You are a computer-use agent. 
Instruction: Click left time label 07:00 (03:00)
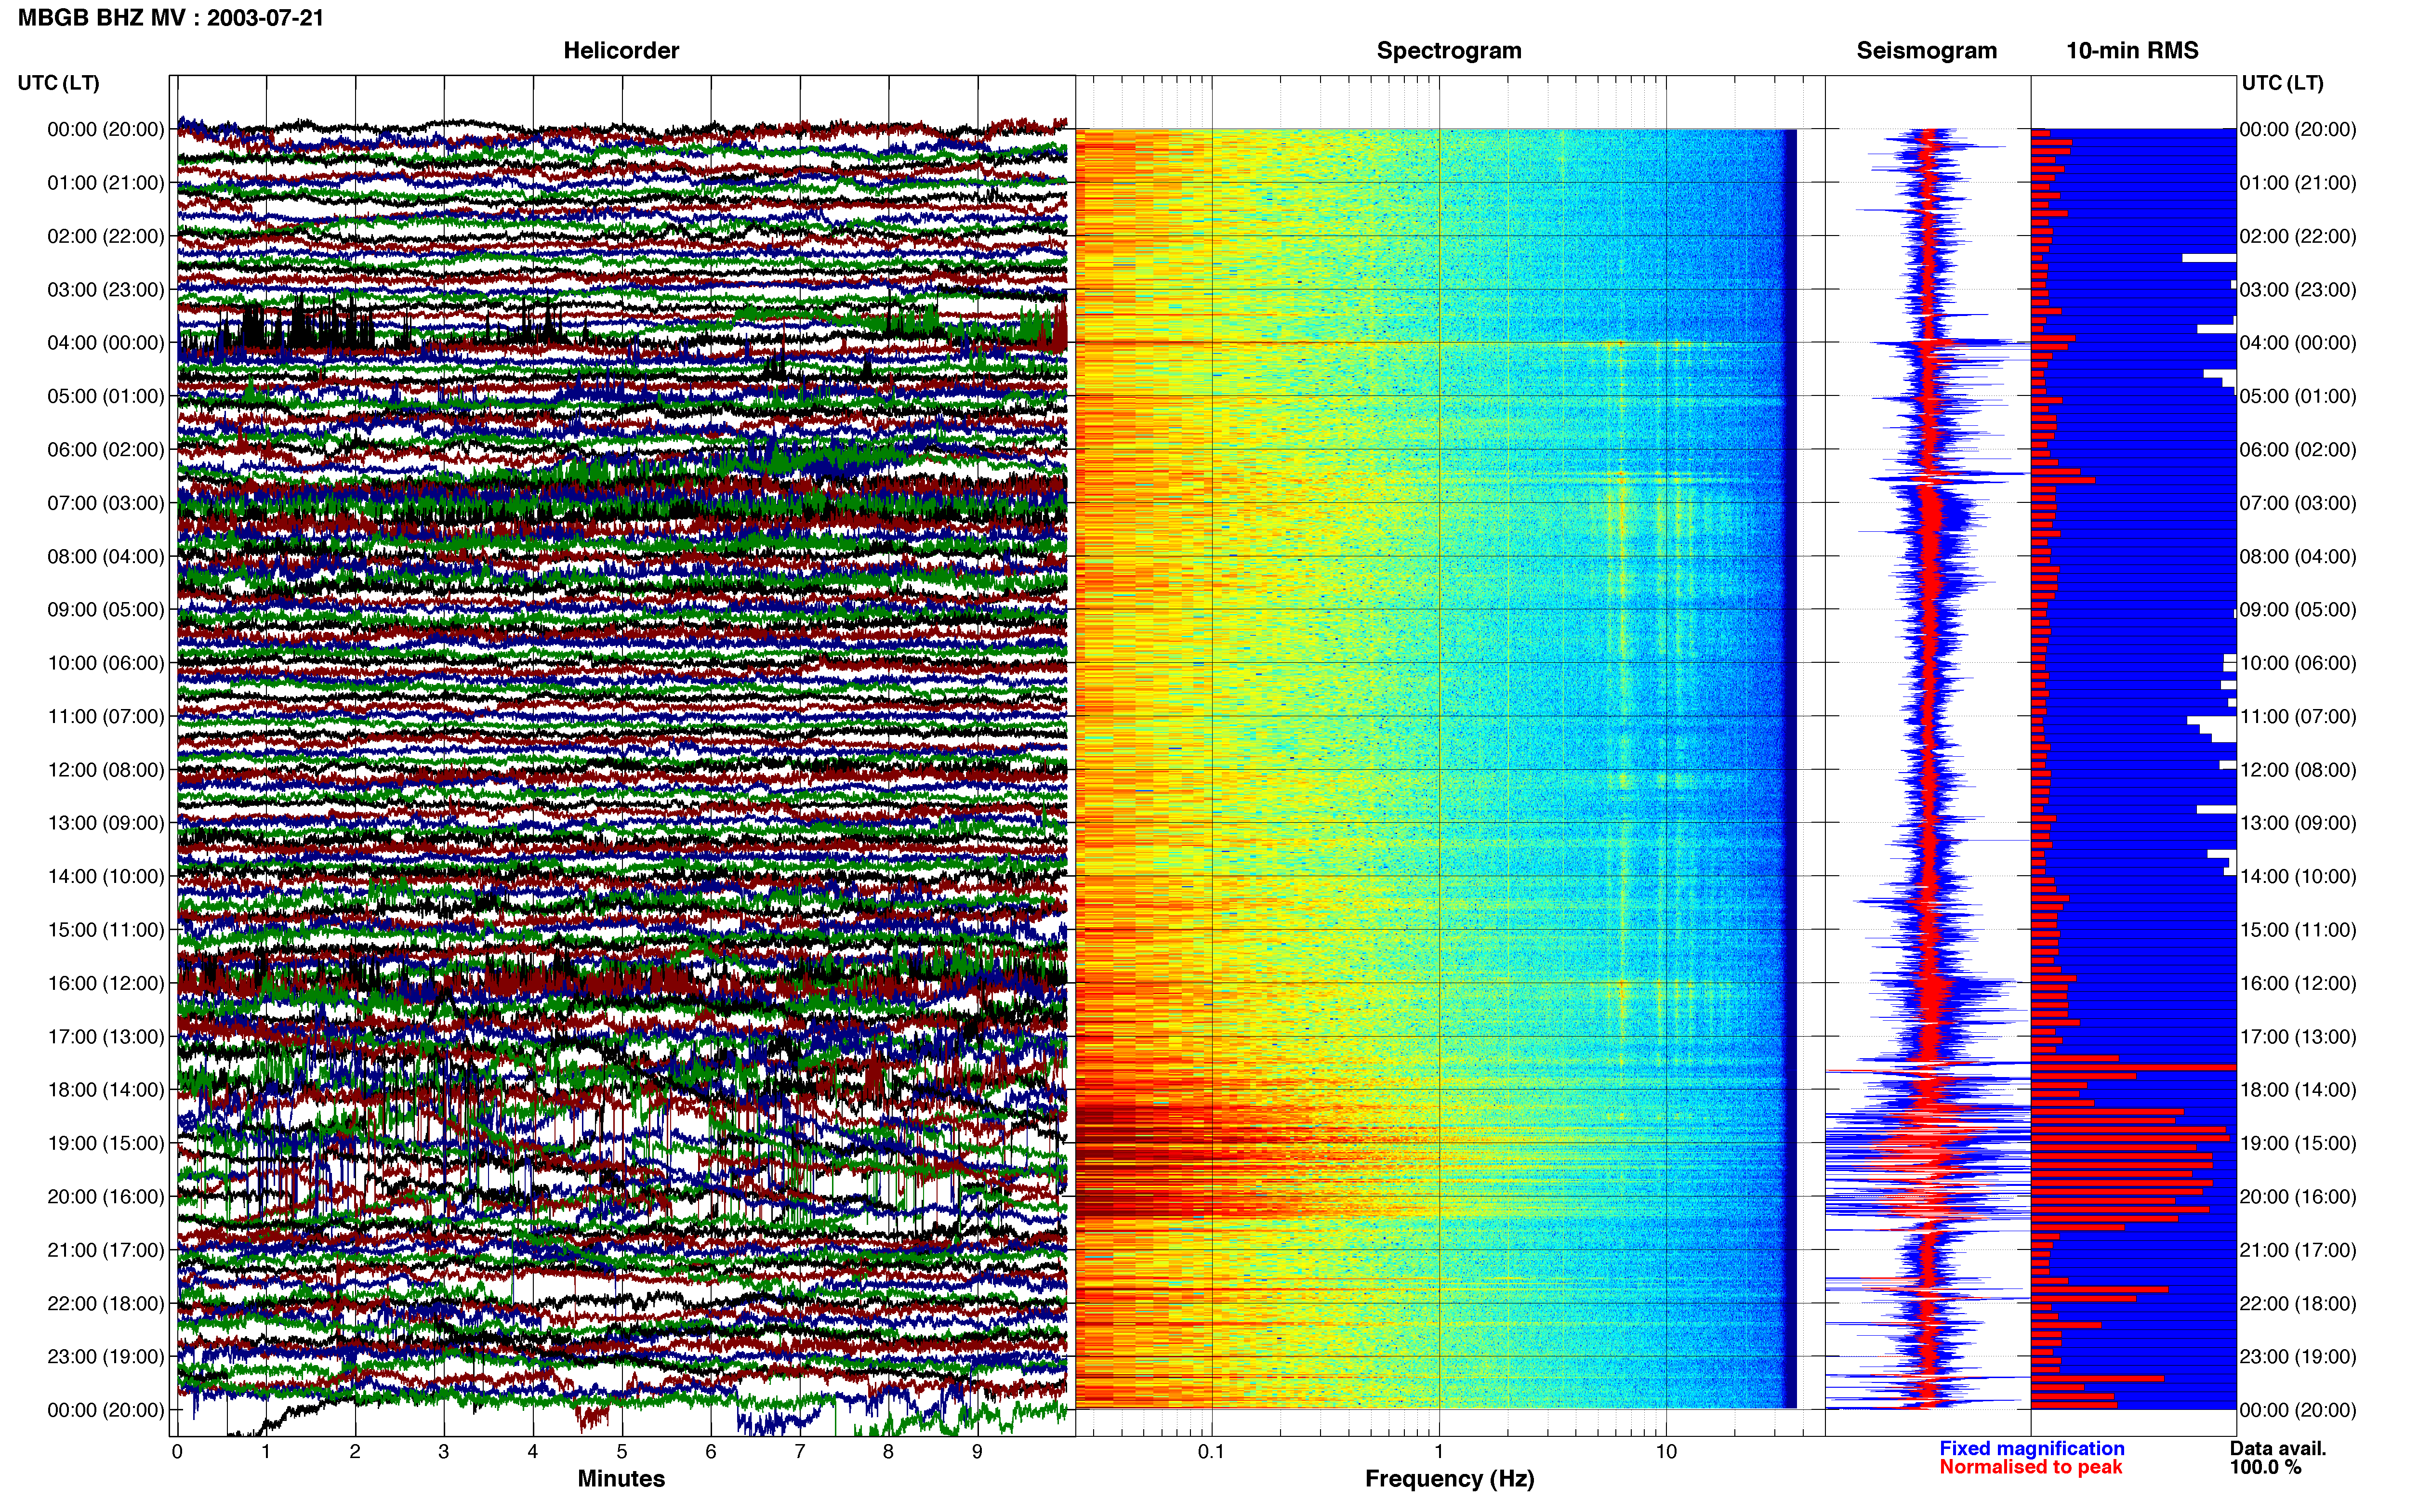tap(106, 503)
